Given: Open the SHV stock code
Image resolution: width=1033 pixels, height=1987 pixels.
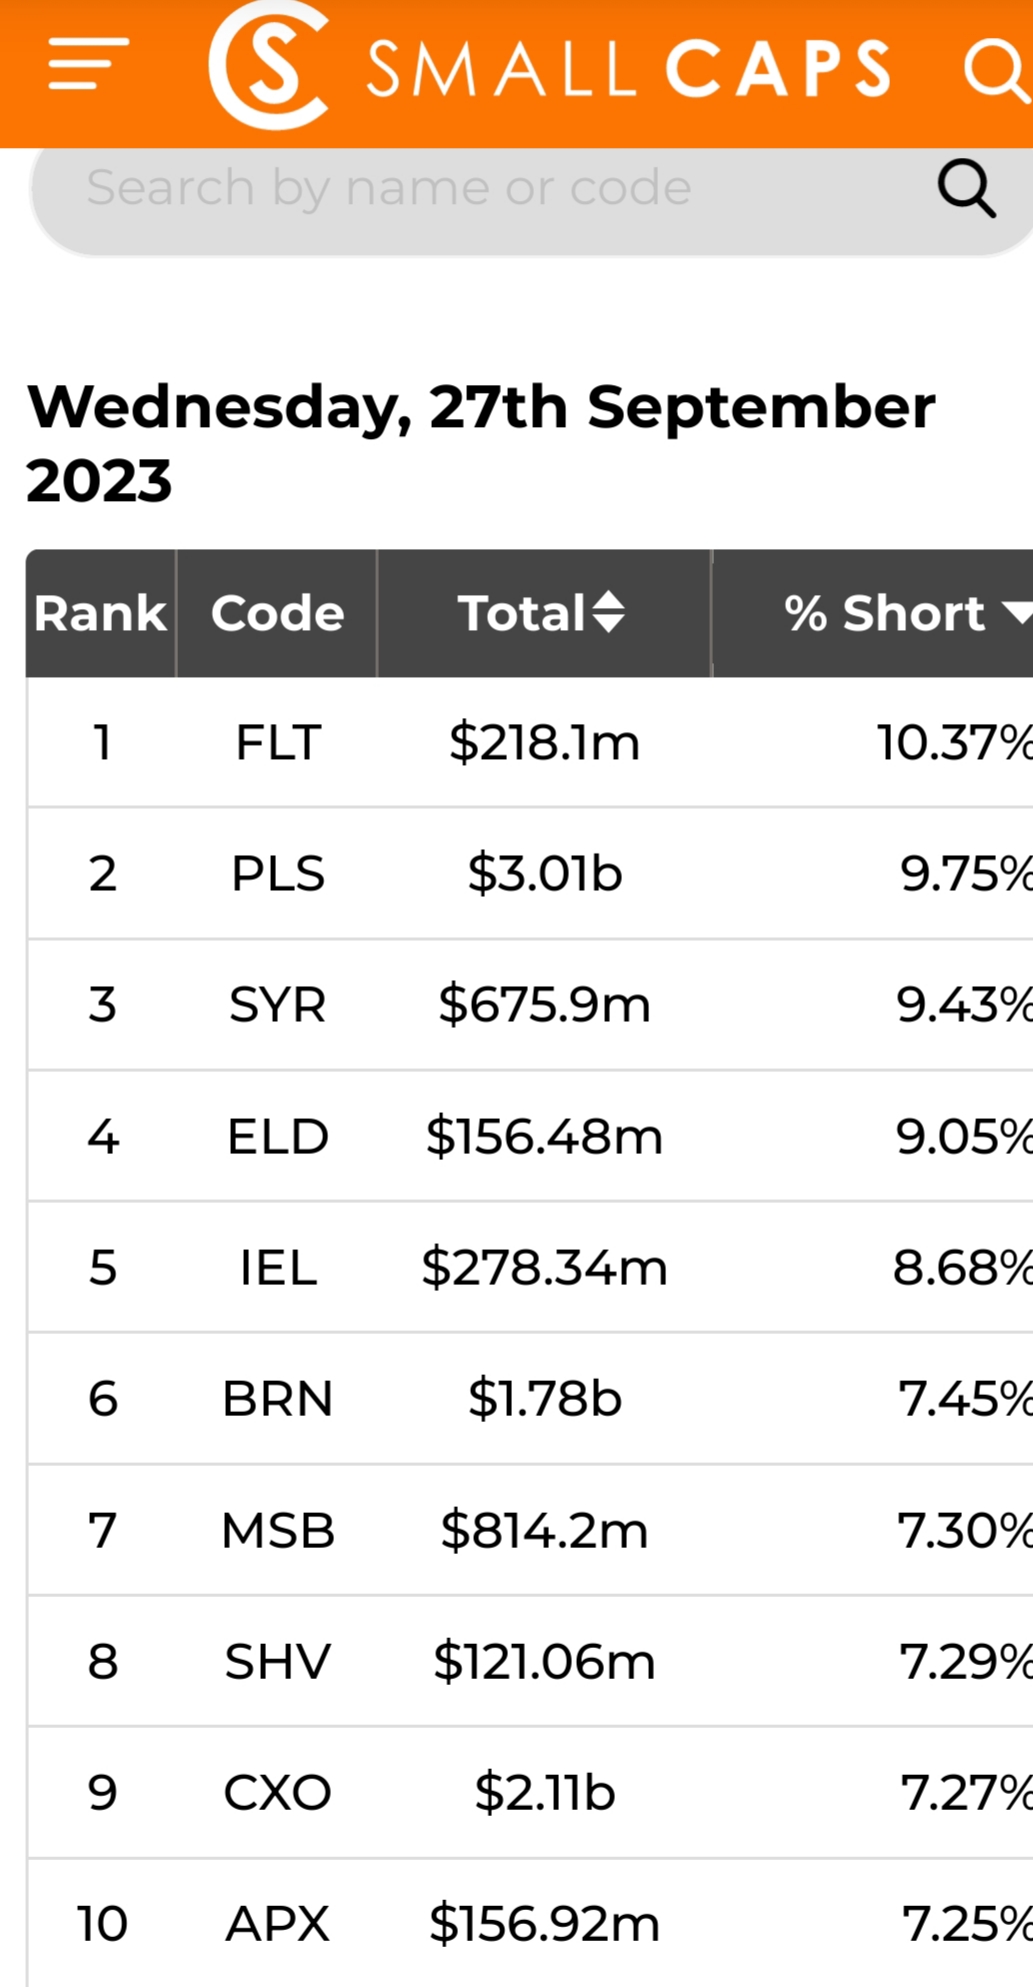Looking at the screenshot, I should coord(277,1662).
